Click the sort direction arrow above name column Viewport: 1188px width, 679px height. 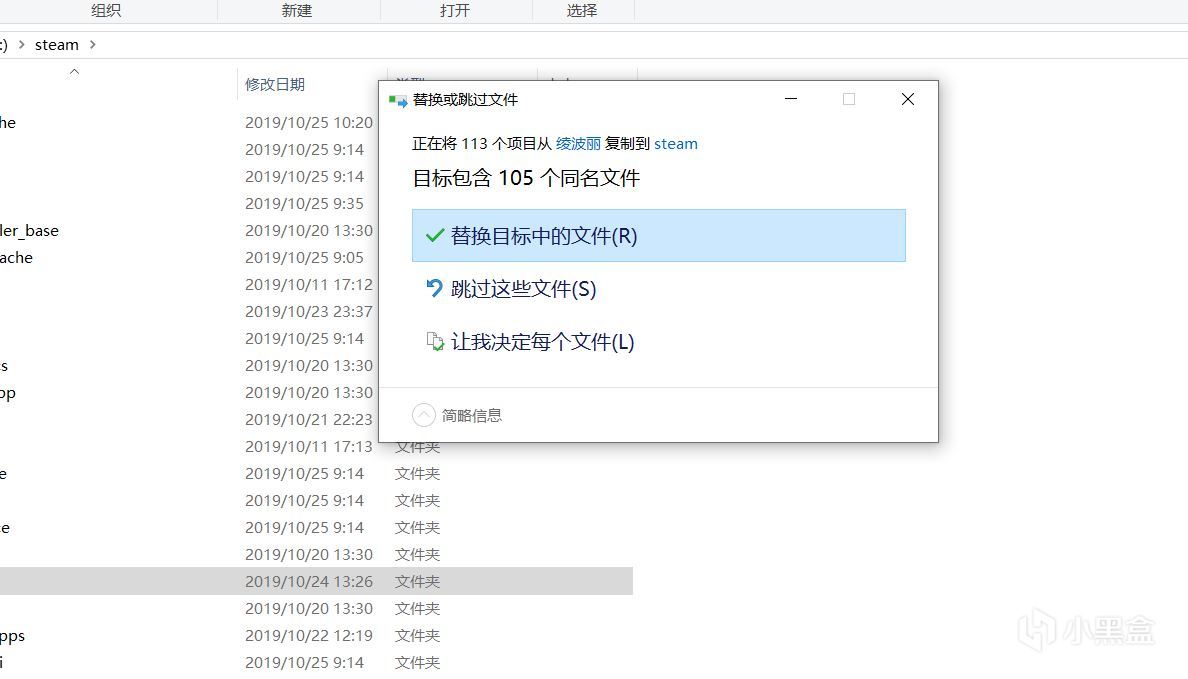[x=74, y=72]
